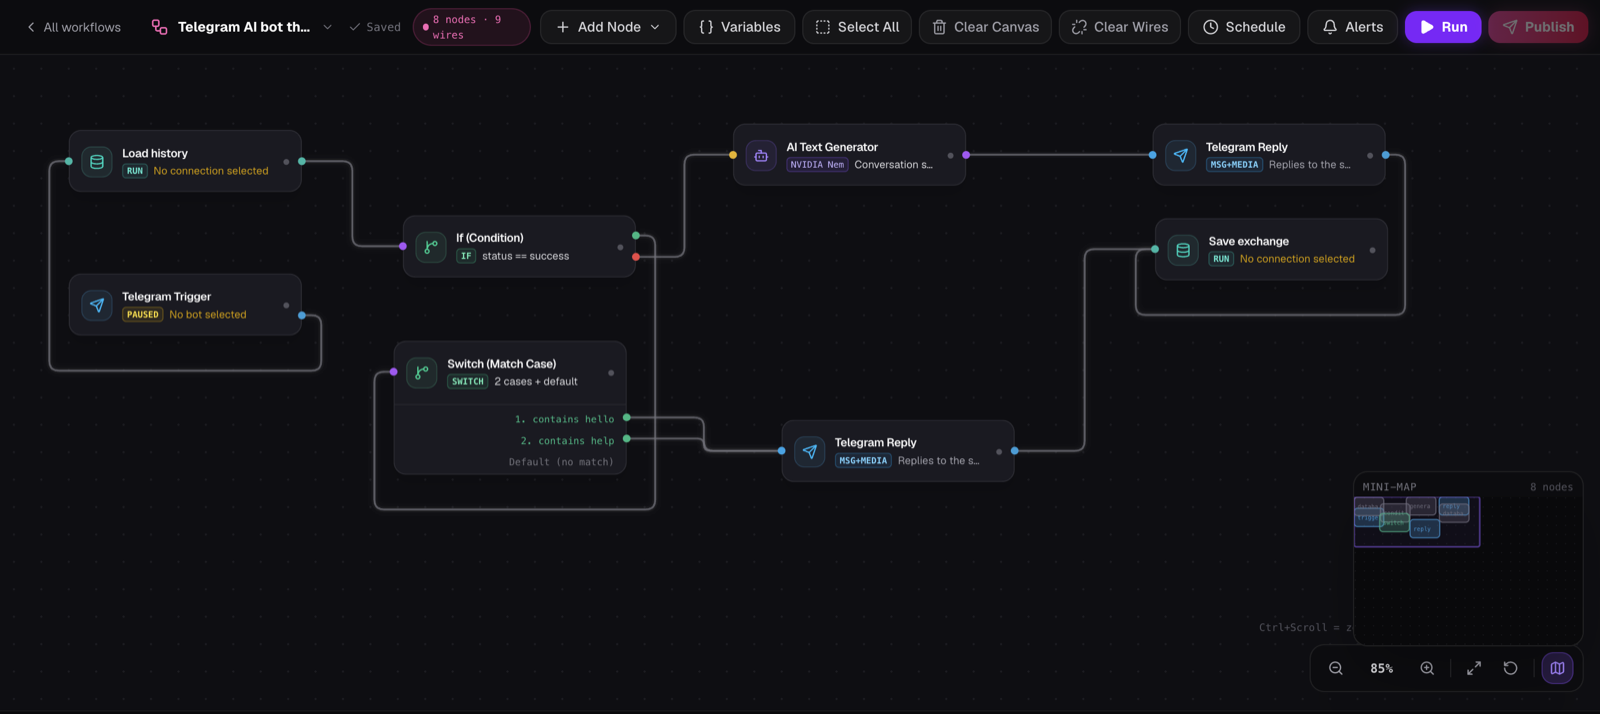The image size is (1600, 714).
Task: Select the Switch (Match Case) node title
Action: click(501, 364)
